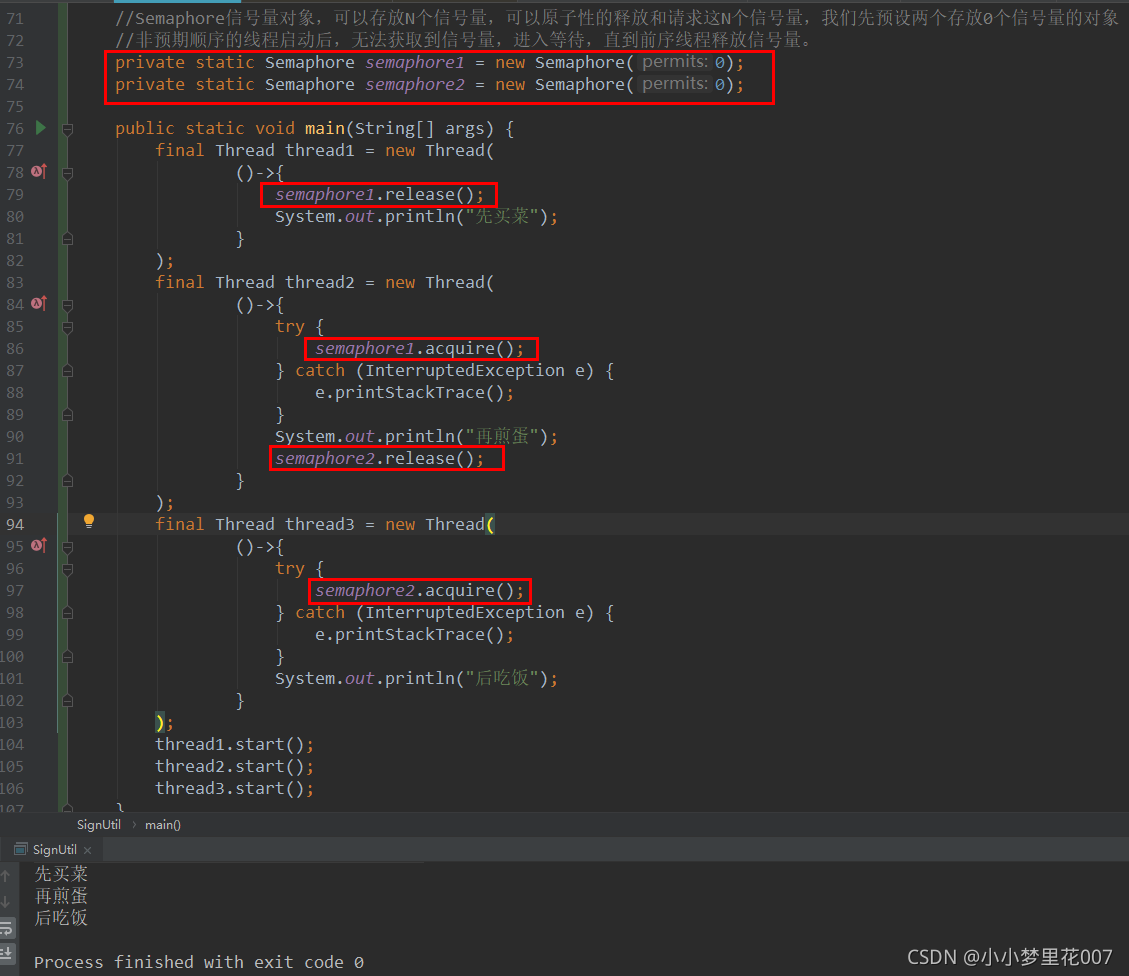Collapse the lambda fold marker at line 84

coord(68,305)
